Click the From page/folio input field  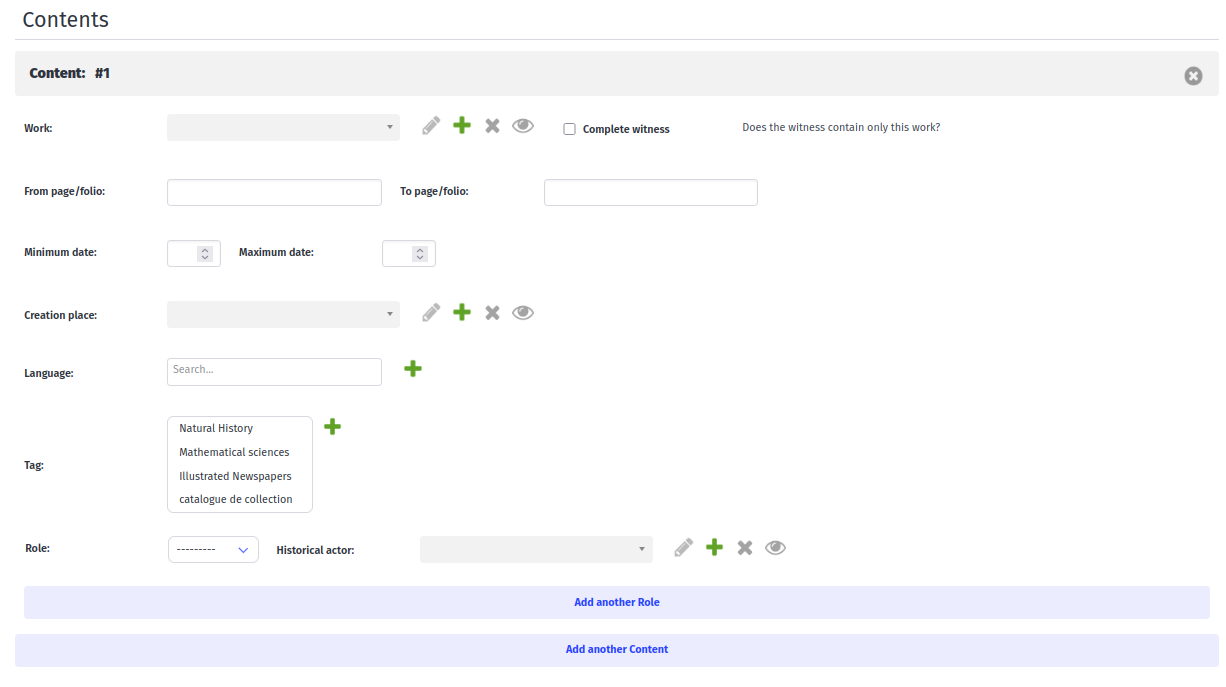click(274, 192)
